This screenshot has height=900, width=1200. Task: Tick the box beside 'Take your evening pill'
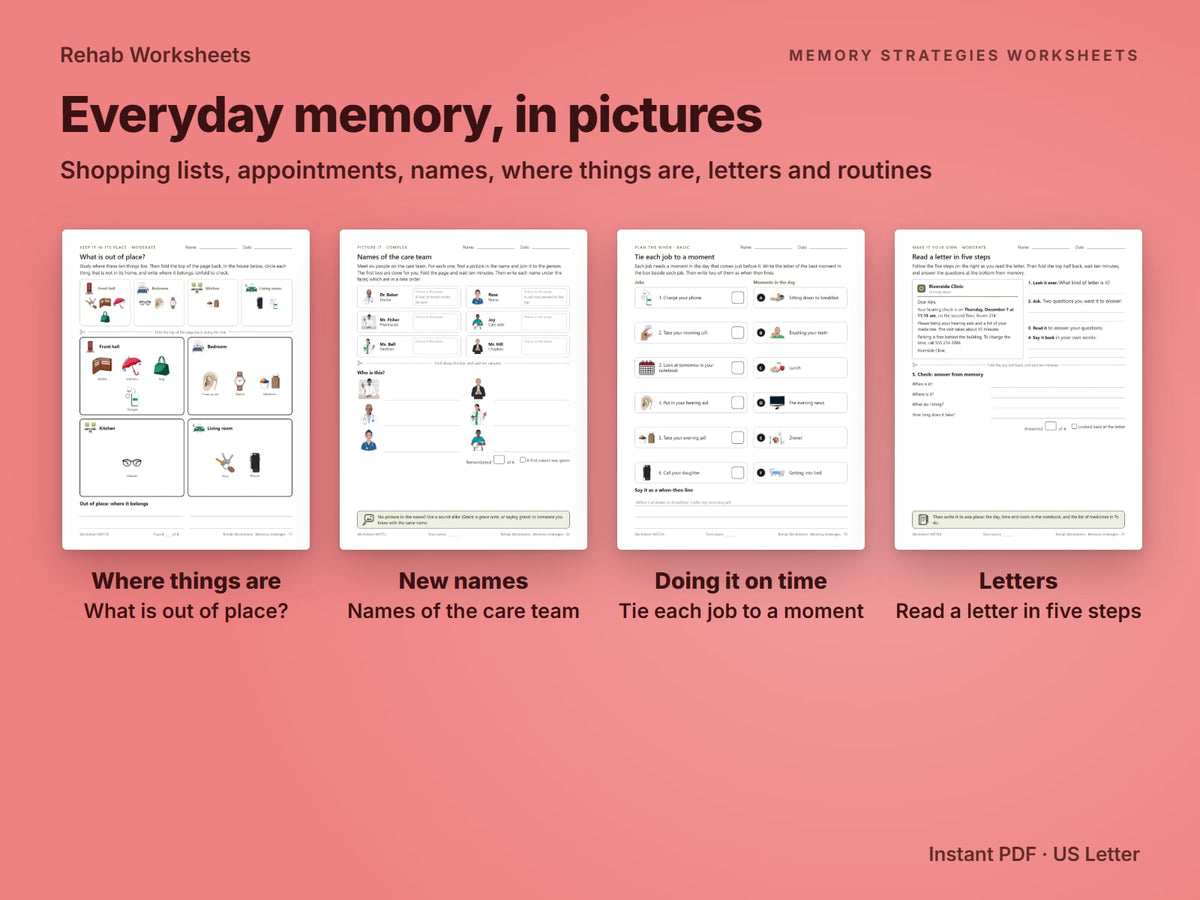(x=738, y=438)
